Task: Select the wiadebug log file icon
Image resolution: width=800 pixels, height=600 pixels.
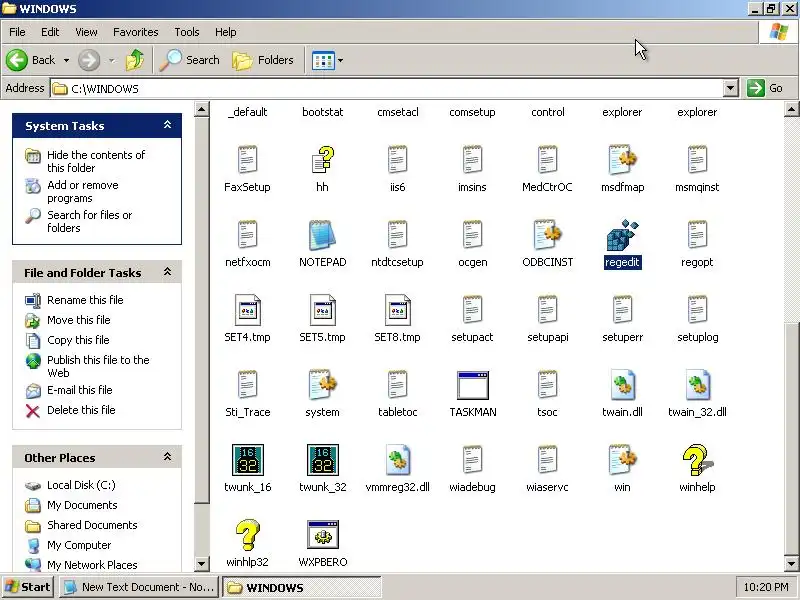Action: (x=472, y=460)
